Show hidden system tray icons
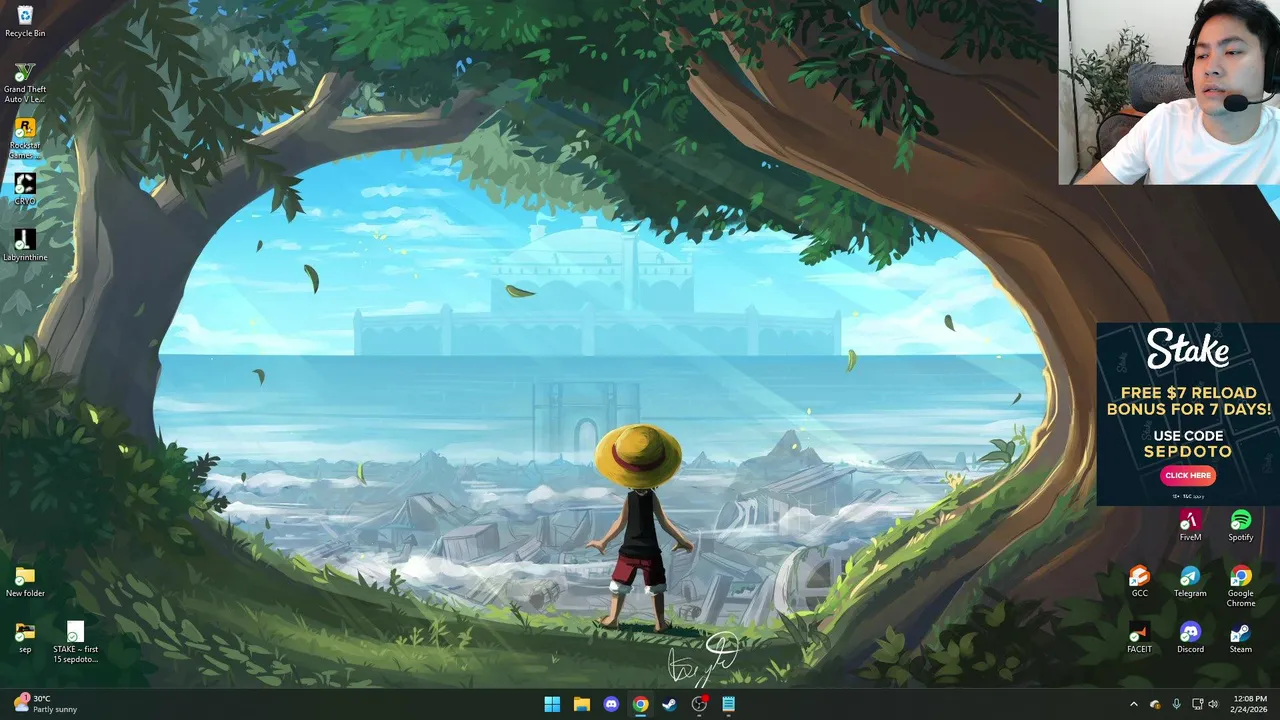The width and height of the screenshot is (1280, 720). click(x=1133, y=704)
